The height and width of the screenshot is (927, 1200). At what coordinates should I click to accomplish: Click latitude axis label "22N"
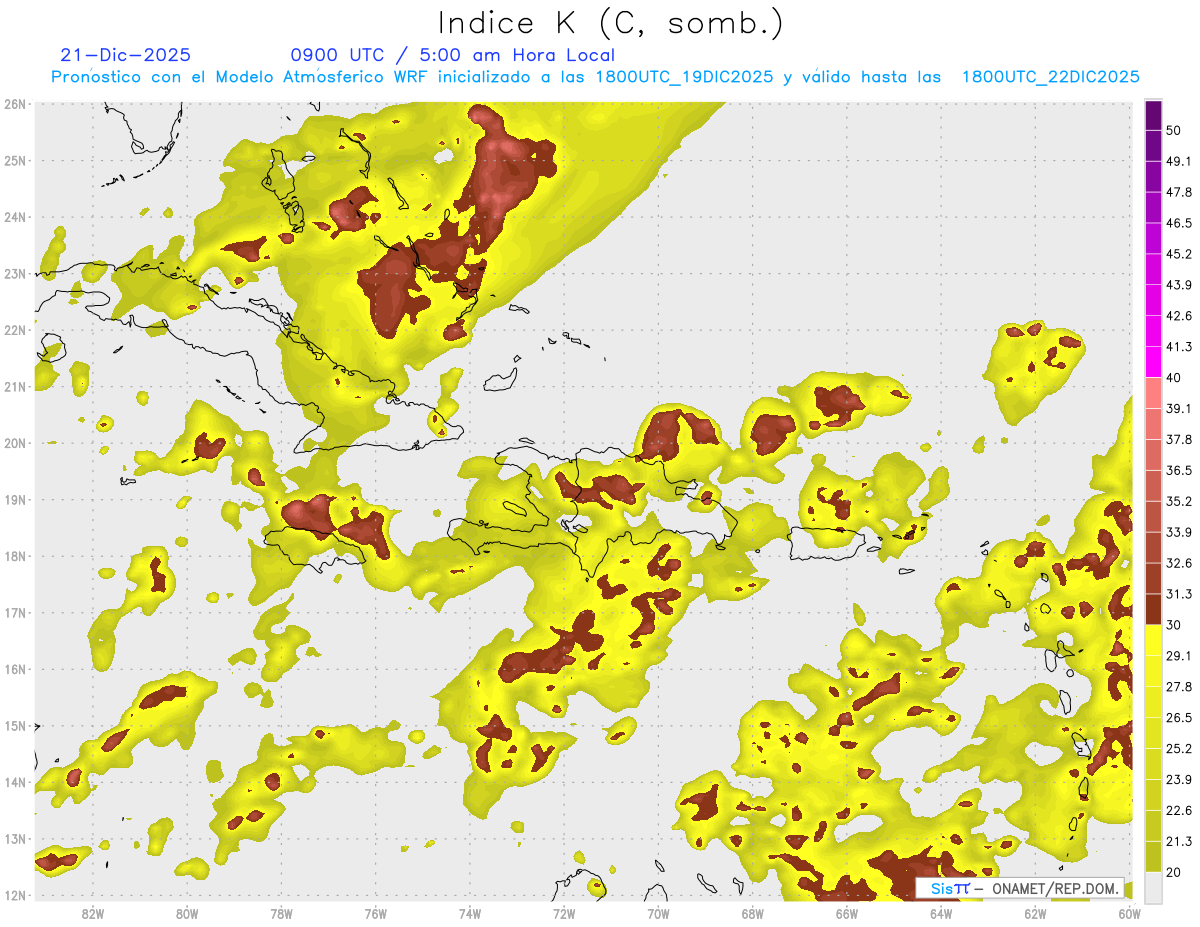14,330
